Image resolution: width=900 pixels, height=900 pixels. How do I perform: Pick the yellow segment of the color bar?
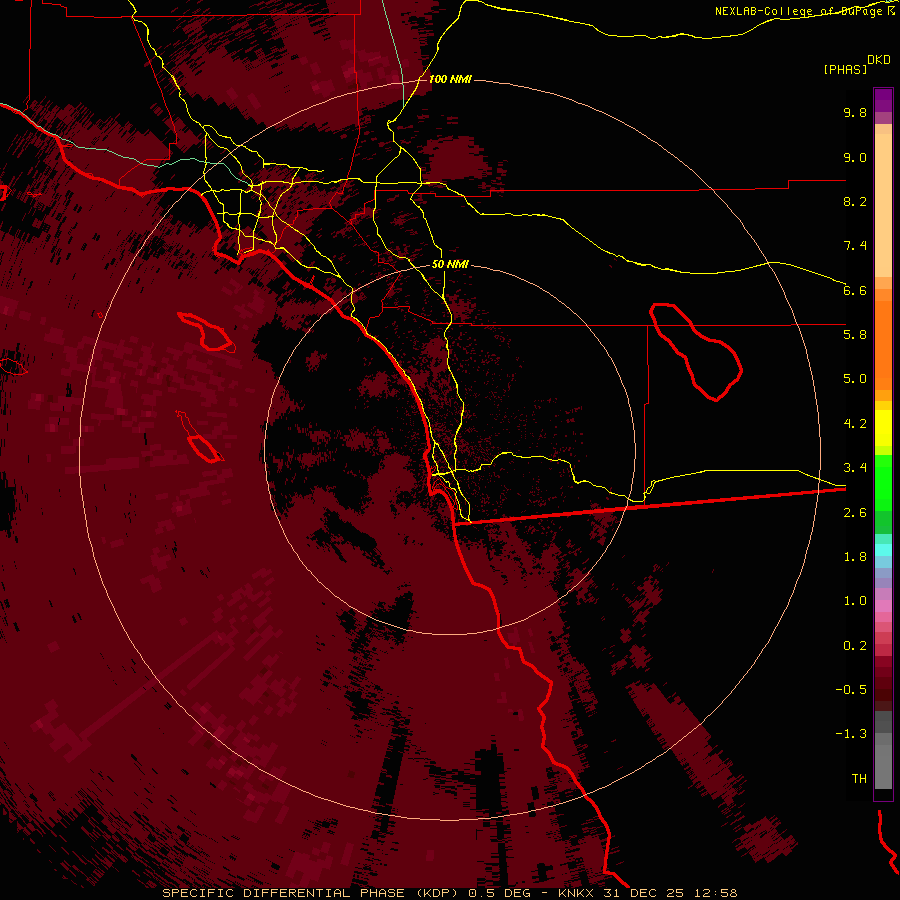coord(883,428)
